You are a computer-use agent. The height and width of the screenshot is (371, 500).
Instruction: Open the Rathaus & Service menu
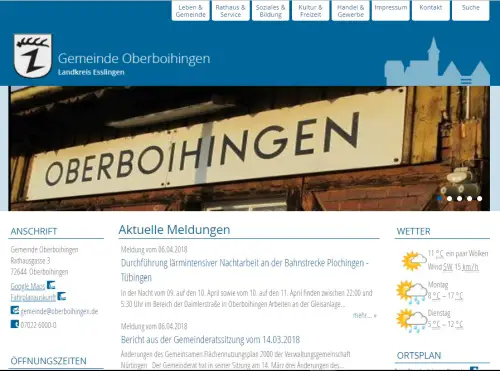(230, 11)
